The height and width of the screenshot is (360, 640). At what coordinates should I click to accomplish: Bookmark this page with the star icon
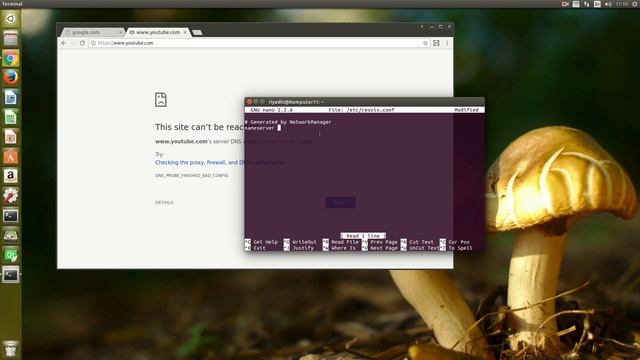(425, 43)
